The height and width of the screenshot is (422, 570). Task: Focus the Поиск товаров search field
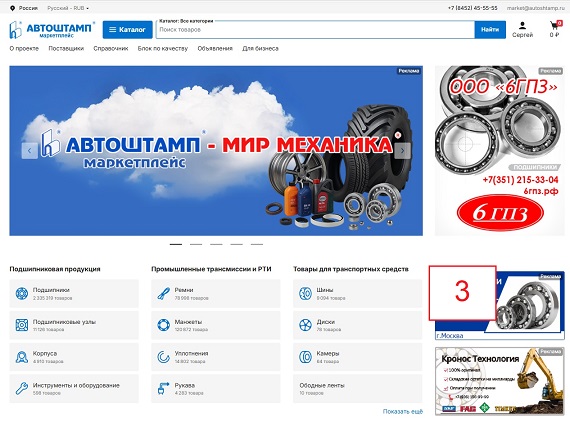coord(316,29)
